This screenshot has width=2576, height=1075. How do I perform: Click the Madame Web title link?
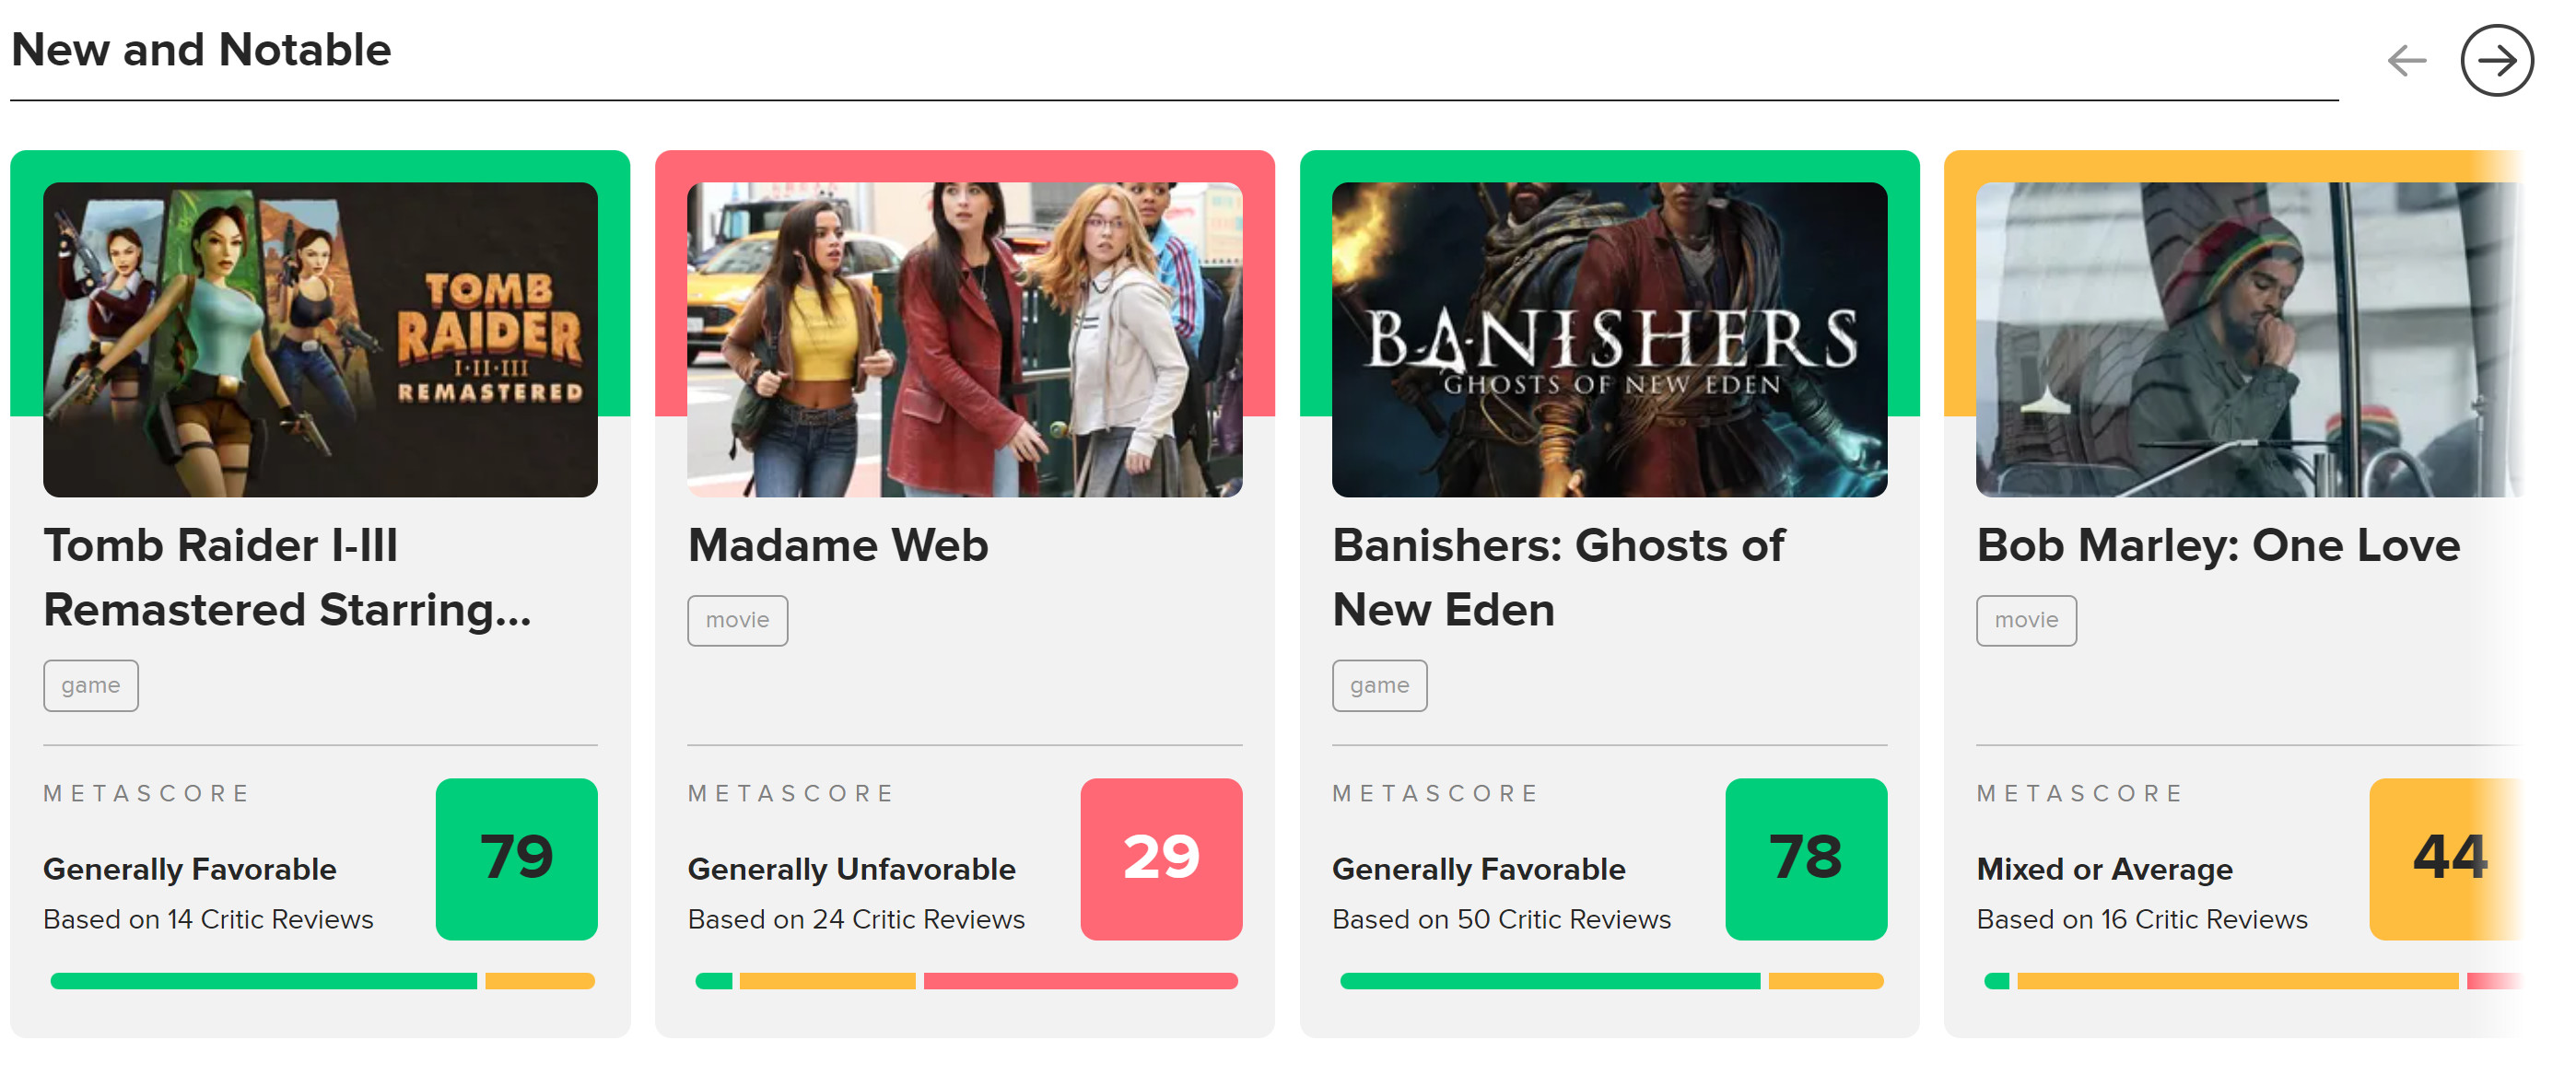click(x=838, y=545)
